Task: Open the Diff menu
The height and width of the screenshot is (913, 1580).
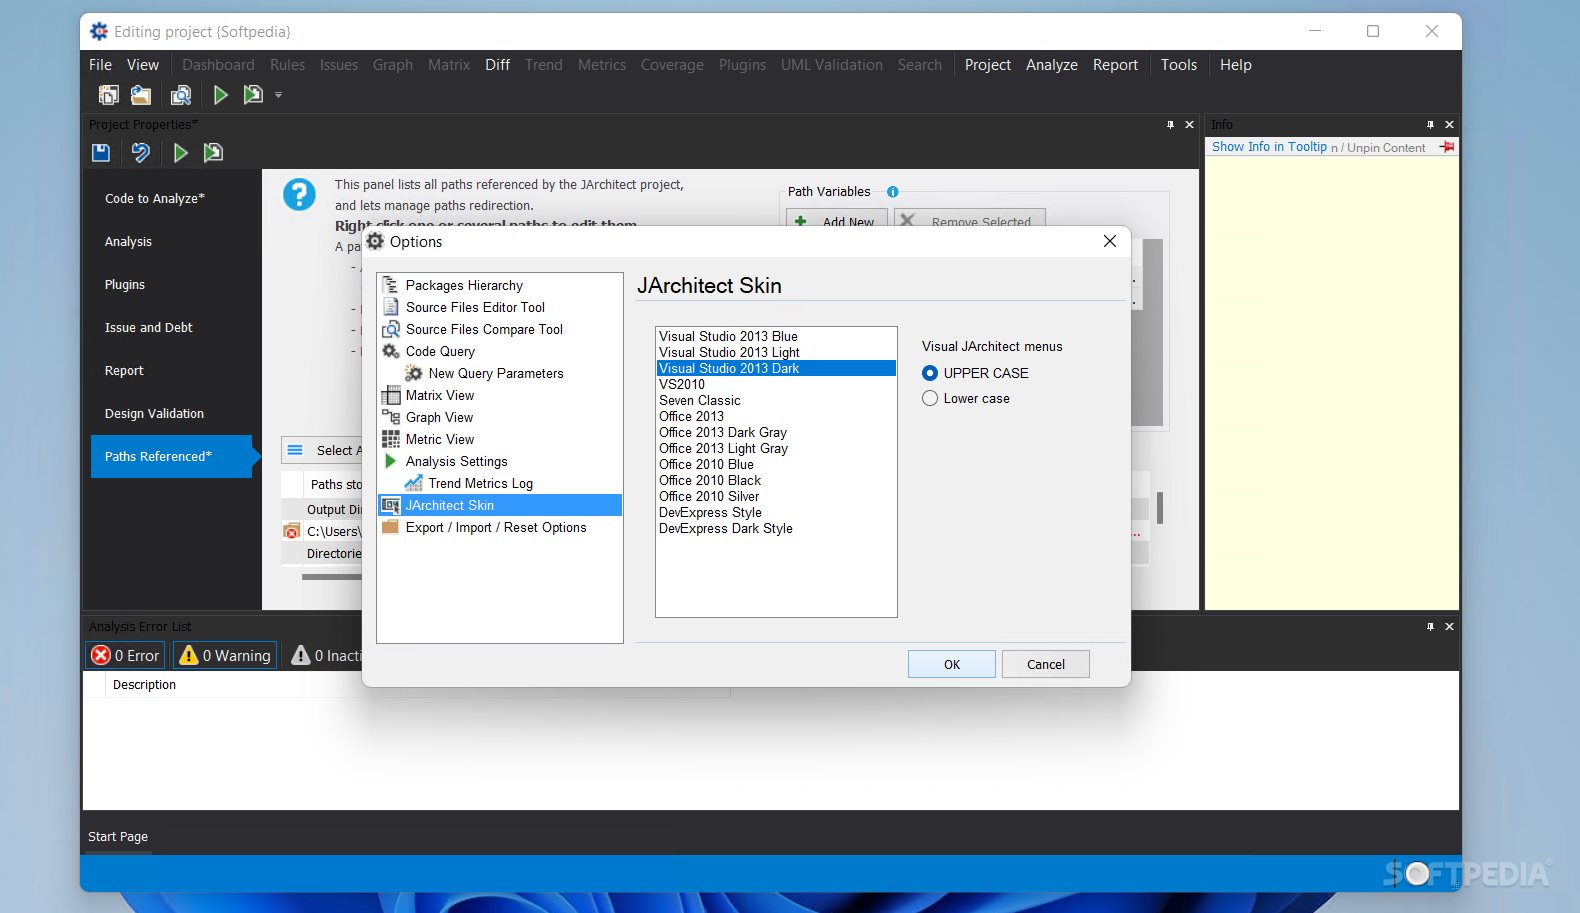Action: 498,65
